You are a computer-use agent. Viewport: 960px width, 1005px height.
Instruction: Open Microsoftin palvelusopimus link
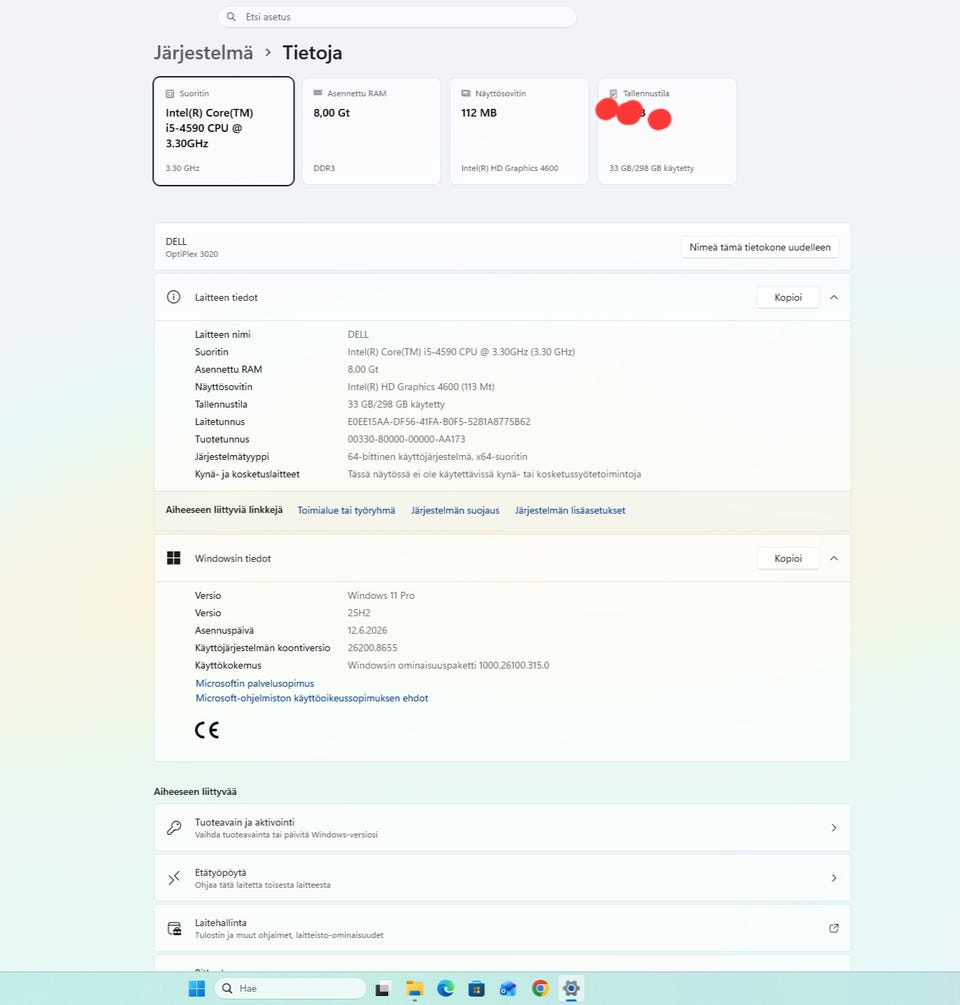pyautogui.click(x=254, y=683)
